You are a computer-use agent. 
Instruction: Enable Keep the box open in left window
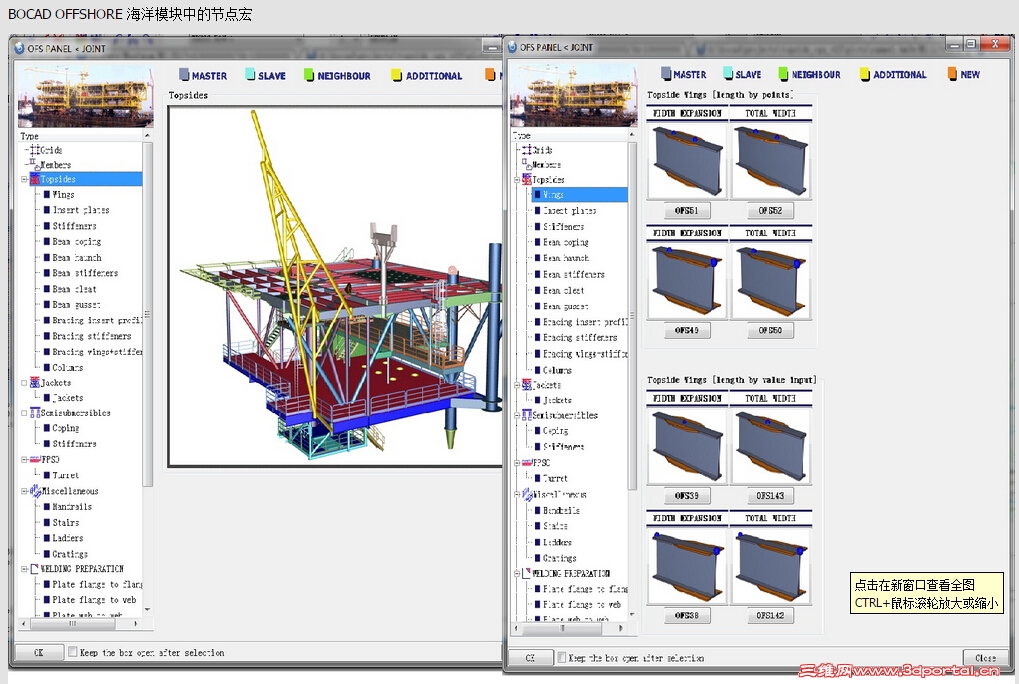point(73,652)
